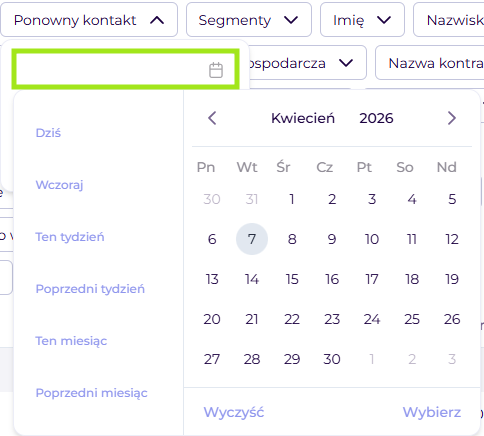484x436 pixels.
Task: Go to next month arrow
Action: pyautogui.click(x=452, y=118)
